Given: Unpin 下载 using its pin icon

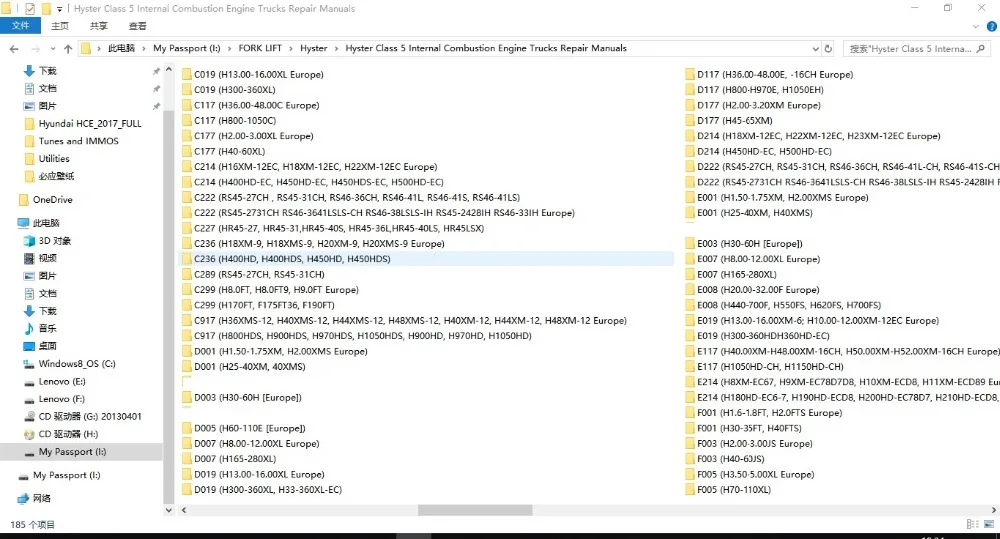Looking at the screenshot, I should click(x=156, y=71).
